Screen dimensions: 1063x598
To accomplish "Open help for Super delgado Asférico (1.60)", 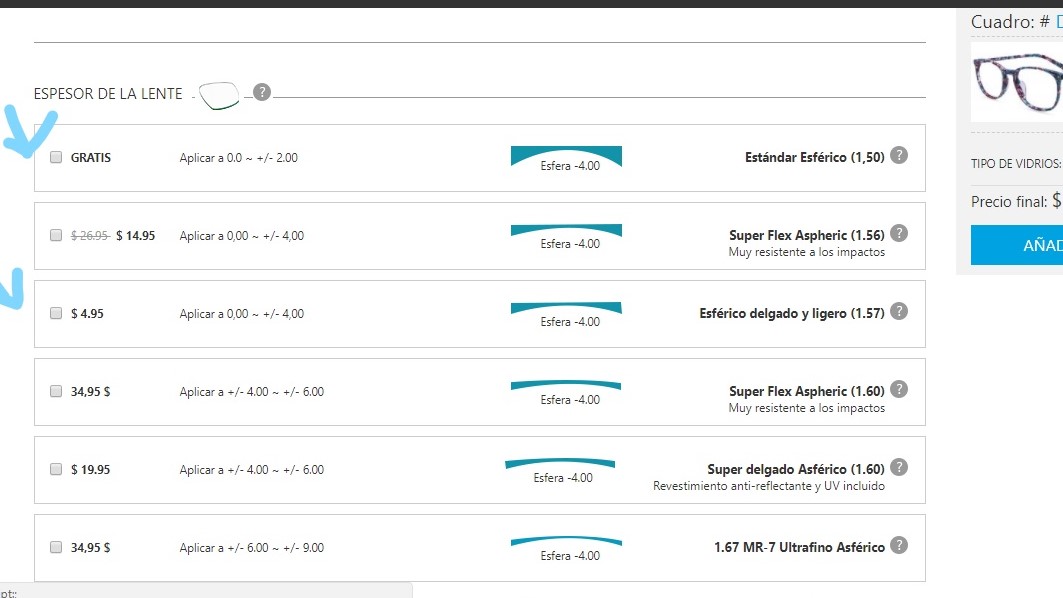I will tap(899, 468).
